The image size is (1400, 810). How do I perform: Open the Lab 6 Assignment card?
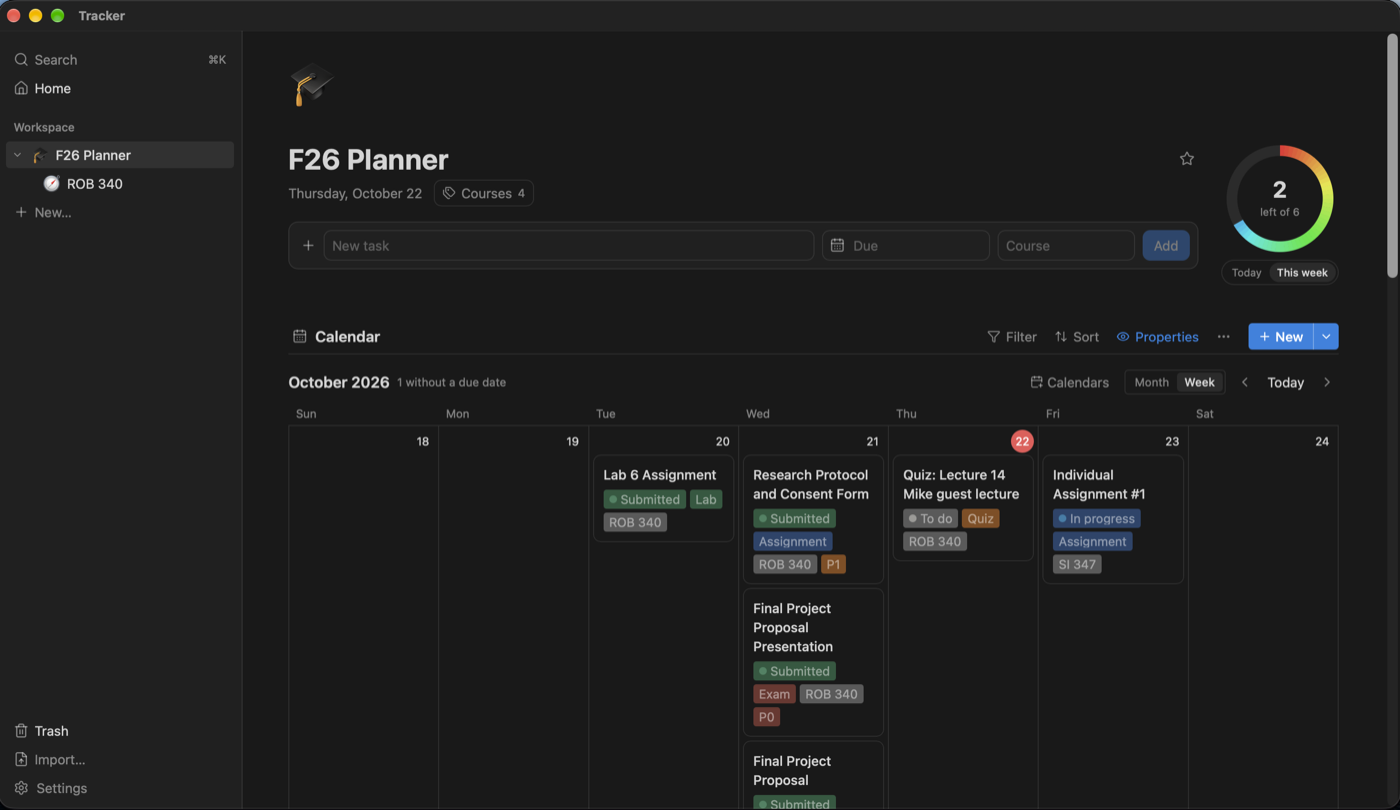tap(663, 499)
